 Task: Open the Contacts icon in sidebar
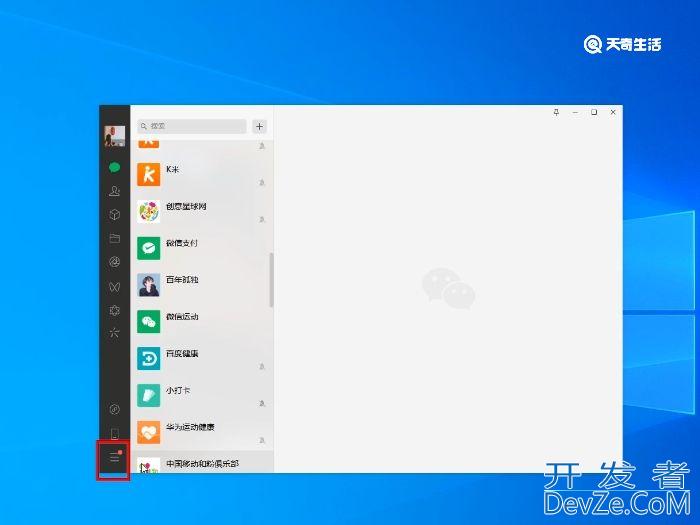pos(115,191)
